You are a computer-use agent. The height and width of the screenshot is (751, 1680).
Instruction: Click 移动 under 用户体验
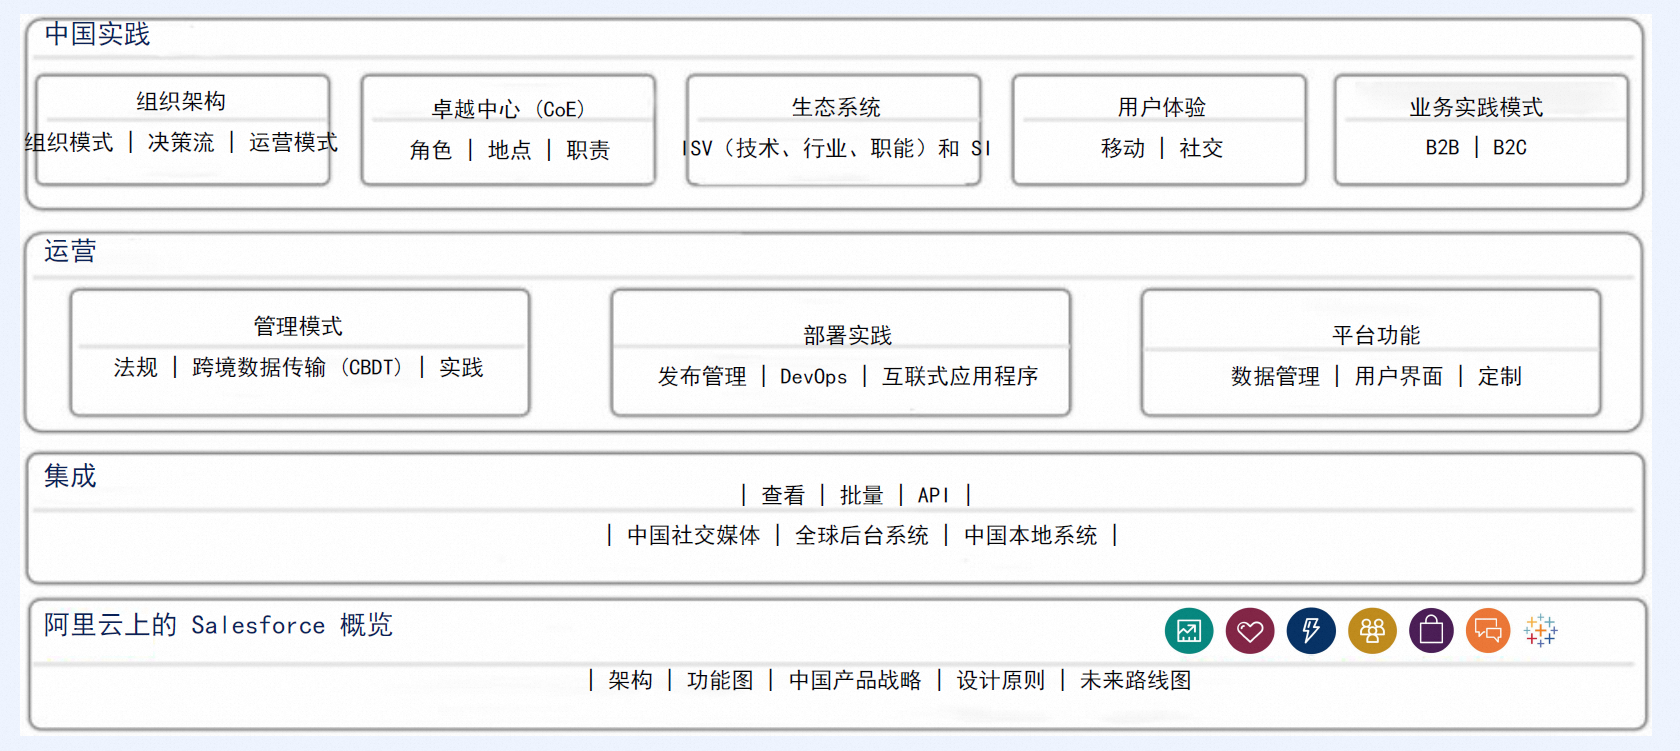pos(1123,148)
